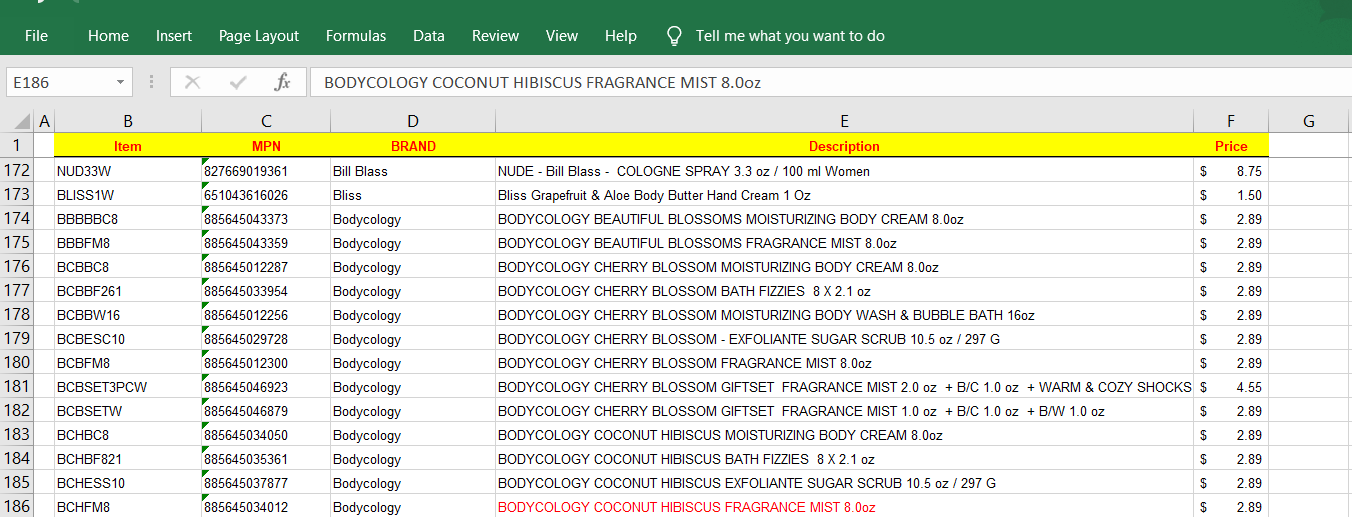Click the Name Box showing E186
Image resolution: width=1352 pixels, height=517 pixels.
pyautogui.click(x=59, y=82)
